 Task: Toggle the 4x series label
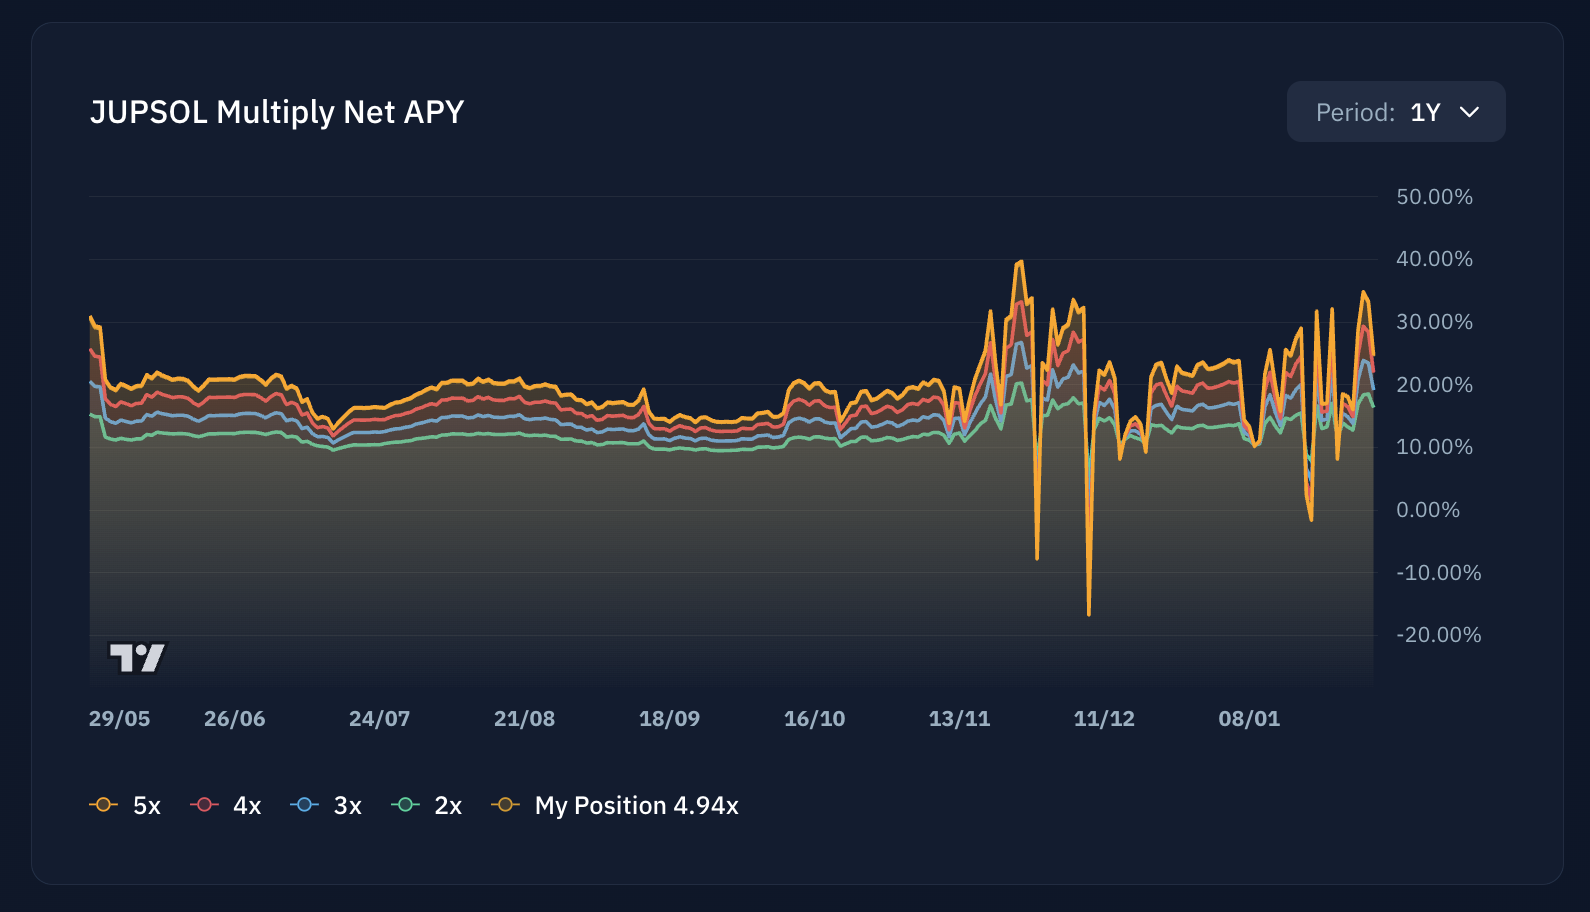click(247, 806)
